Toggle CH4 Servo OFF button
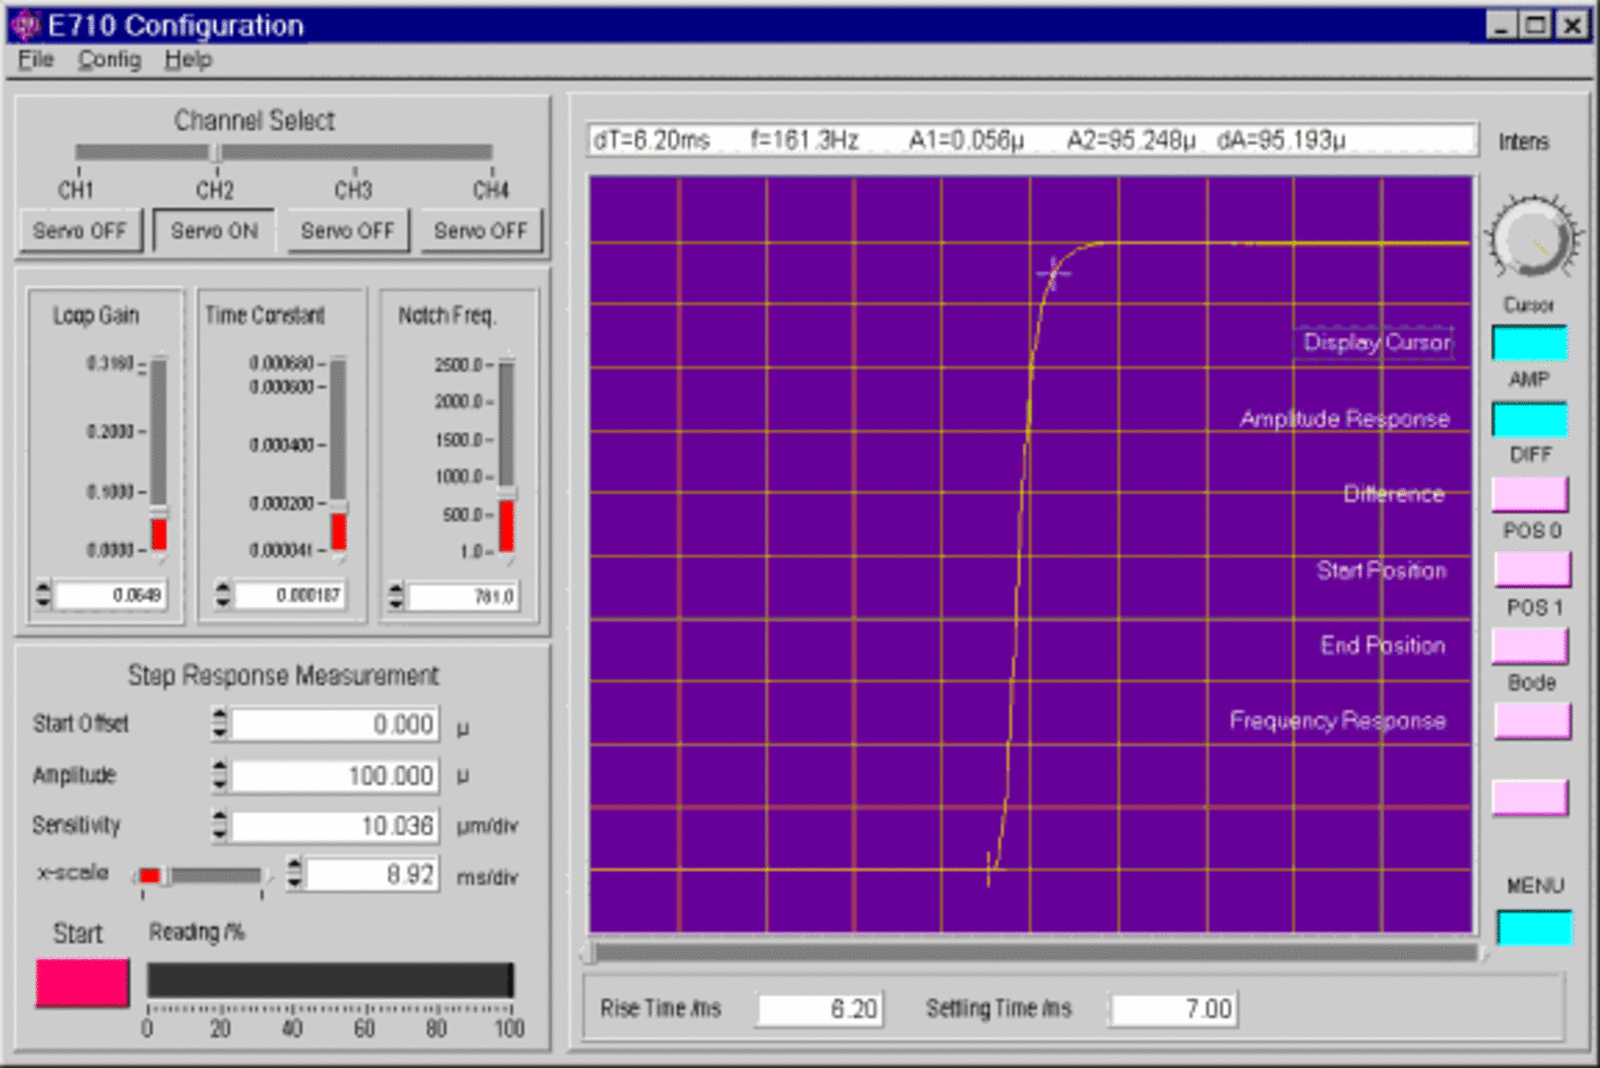 pos(481,231)
